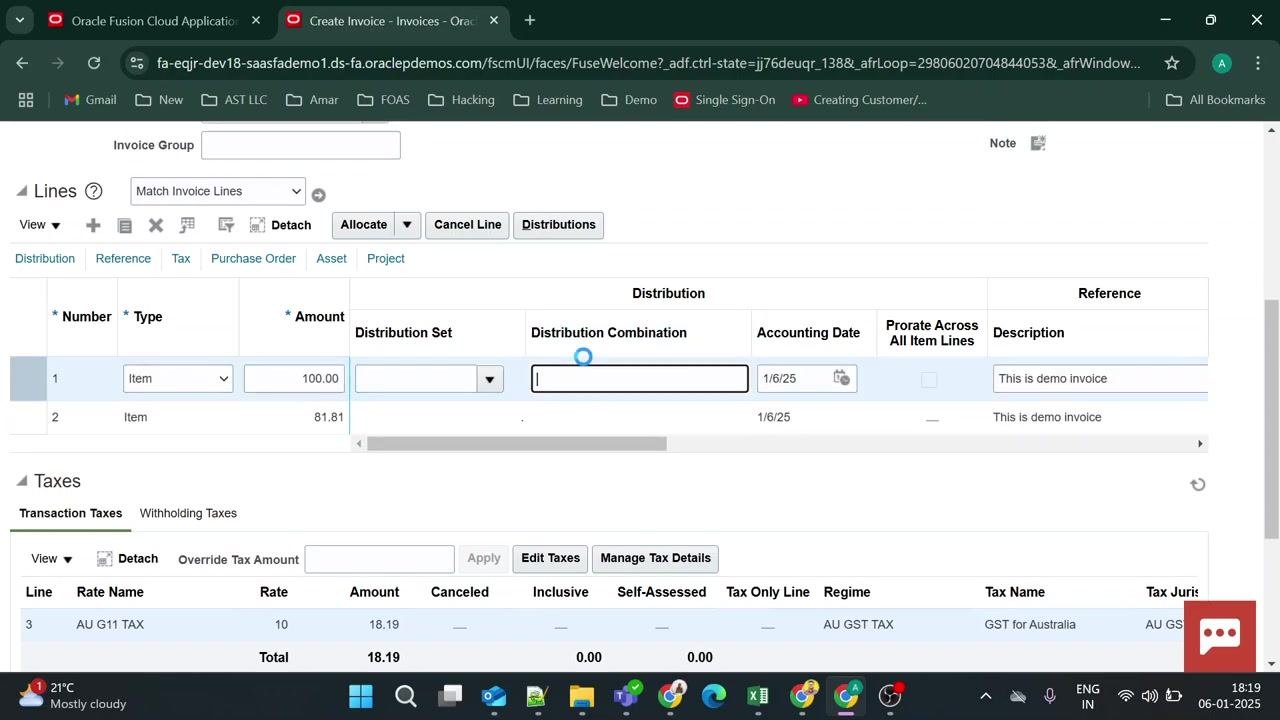Screen dimensions: 1280x720
Task: Click the page vertical scrollbar thumb
Action: click(1271, 420)
